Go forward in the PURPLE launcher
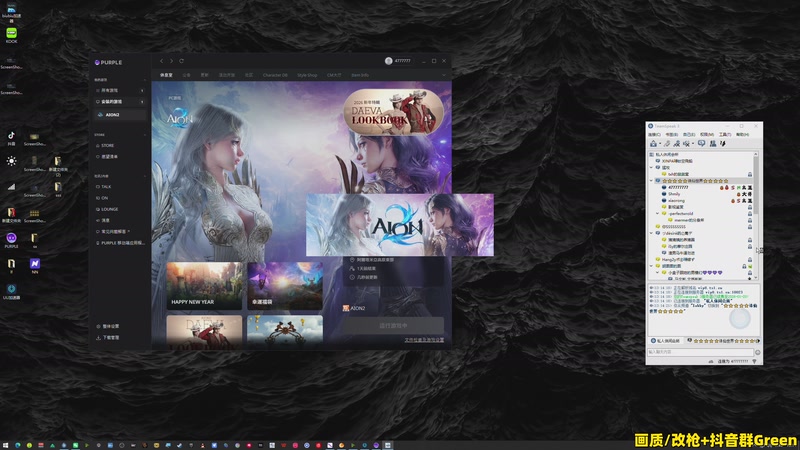The width and height of the screenshot is (800, 450). tap(171, 61)
